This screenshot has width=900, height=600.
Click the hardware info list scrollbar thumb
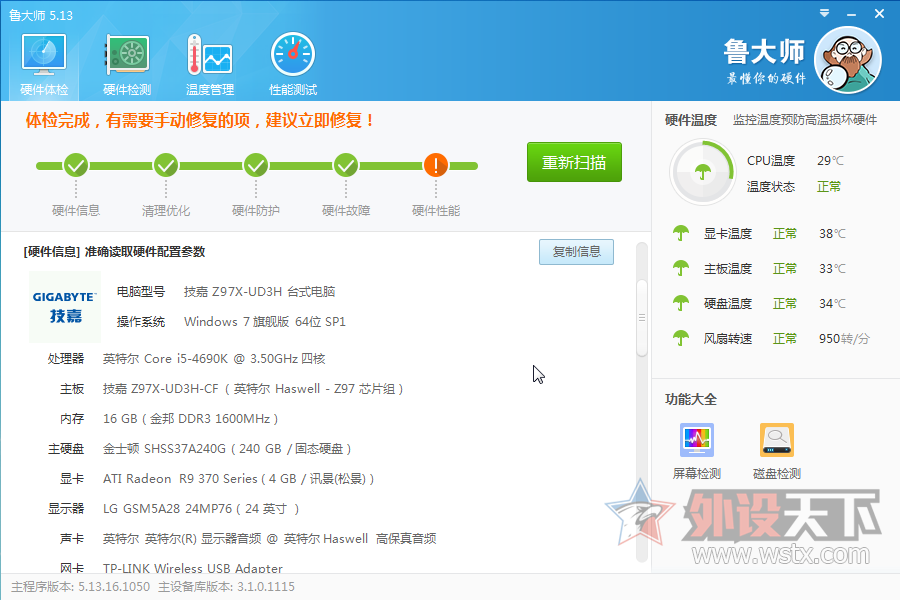pyautogui.click(x=642, y=318)
